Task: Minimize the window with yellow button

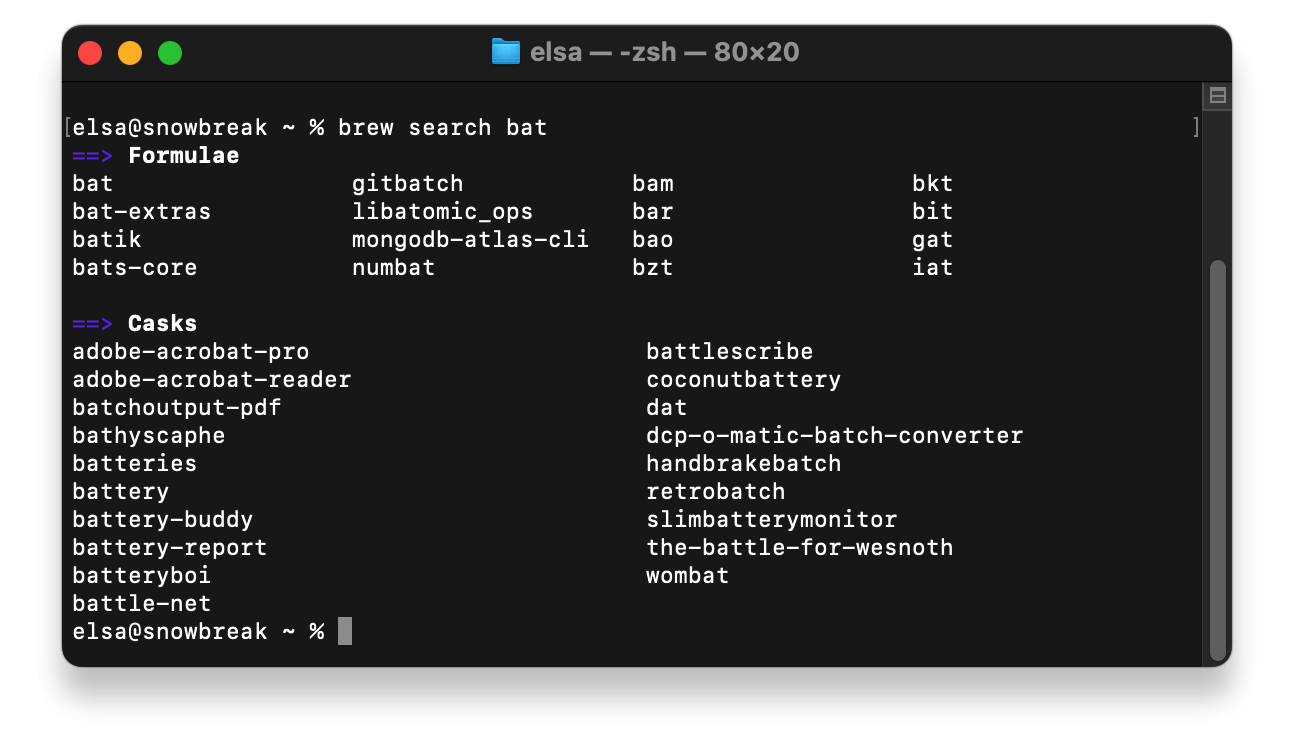Action: [x=130, y=53]
